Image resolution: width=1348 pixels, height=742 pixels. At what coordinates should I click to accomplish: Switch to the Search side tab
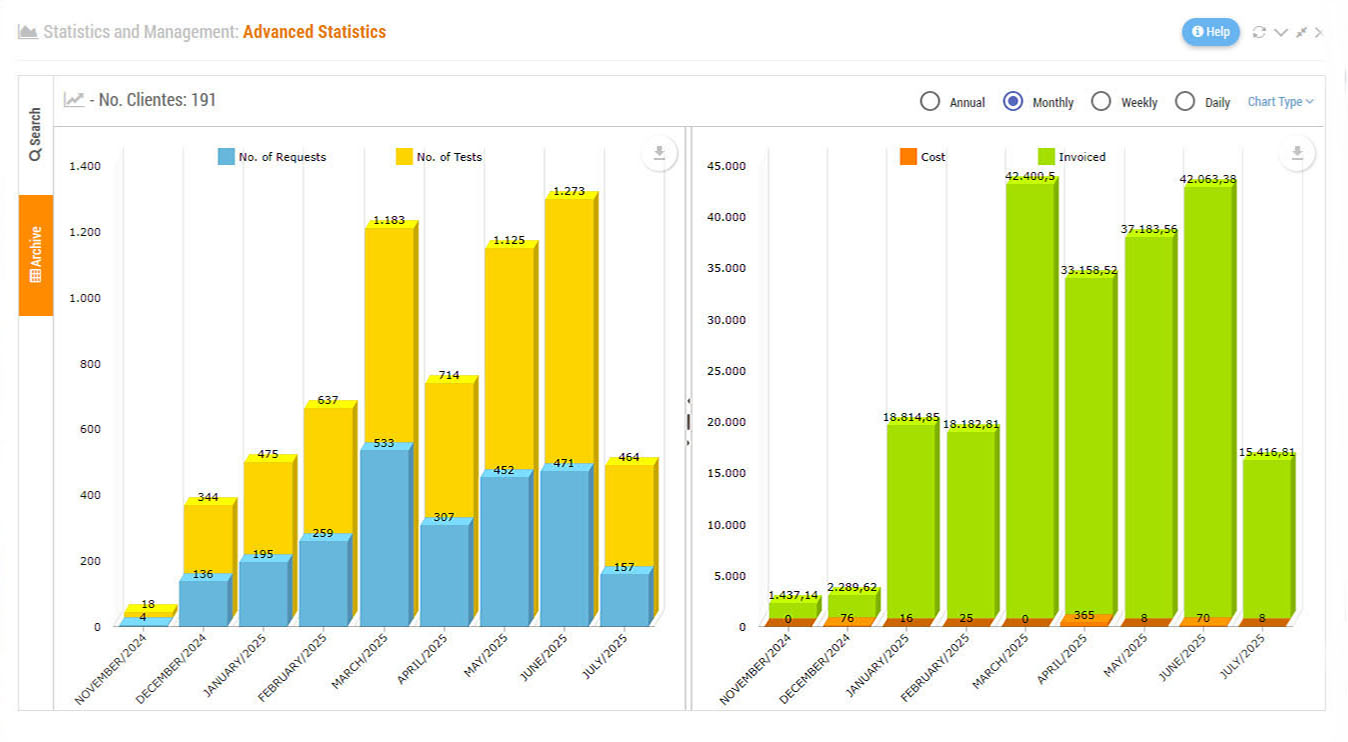pyautogui.click(x=36, y=135)
